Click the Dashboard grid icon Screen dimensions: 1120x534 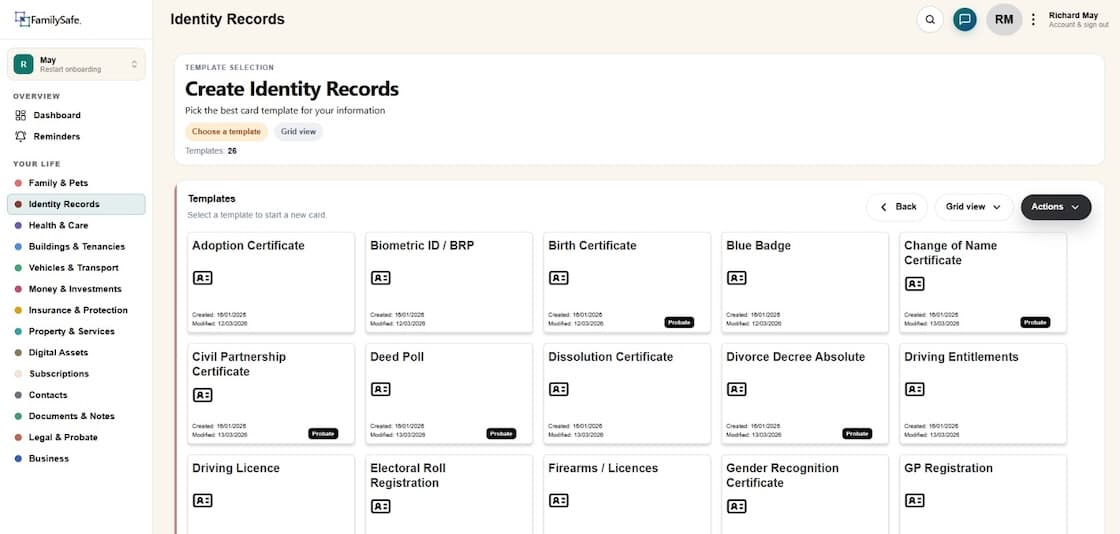coord(21,115)
